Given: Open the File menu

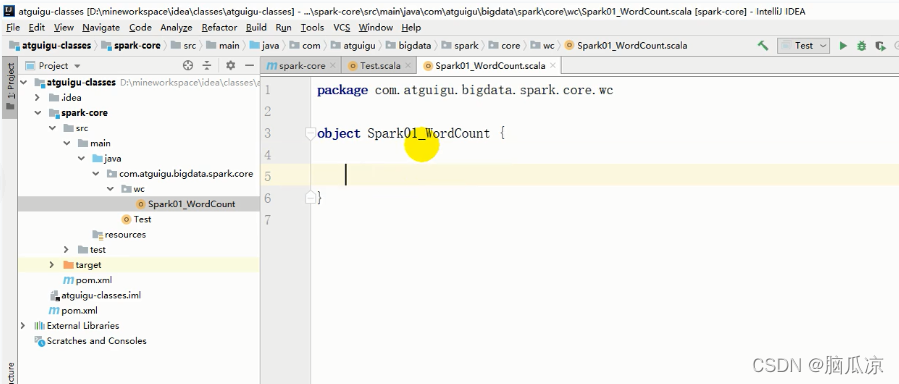Looking at the screenshot, I should 13,28.
